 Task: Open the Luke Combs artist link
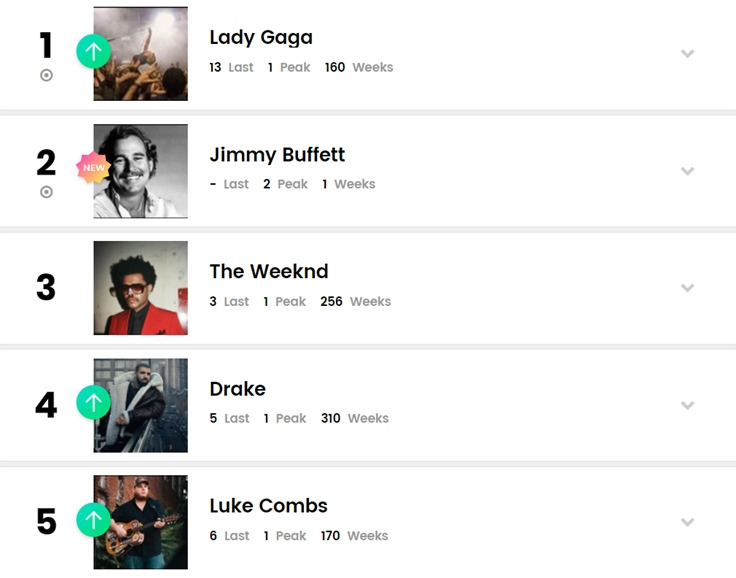point(268,506)
